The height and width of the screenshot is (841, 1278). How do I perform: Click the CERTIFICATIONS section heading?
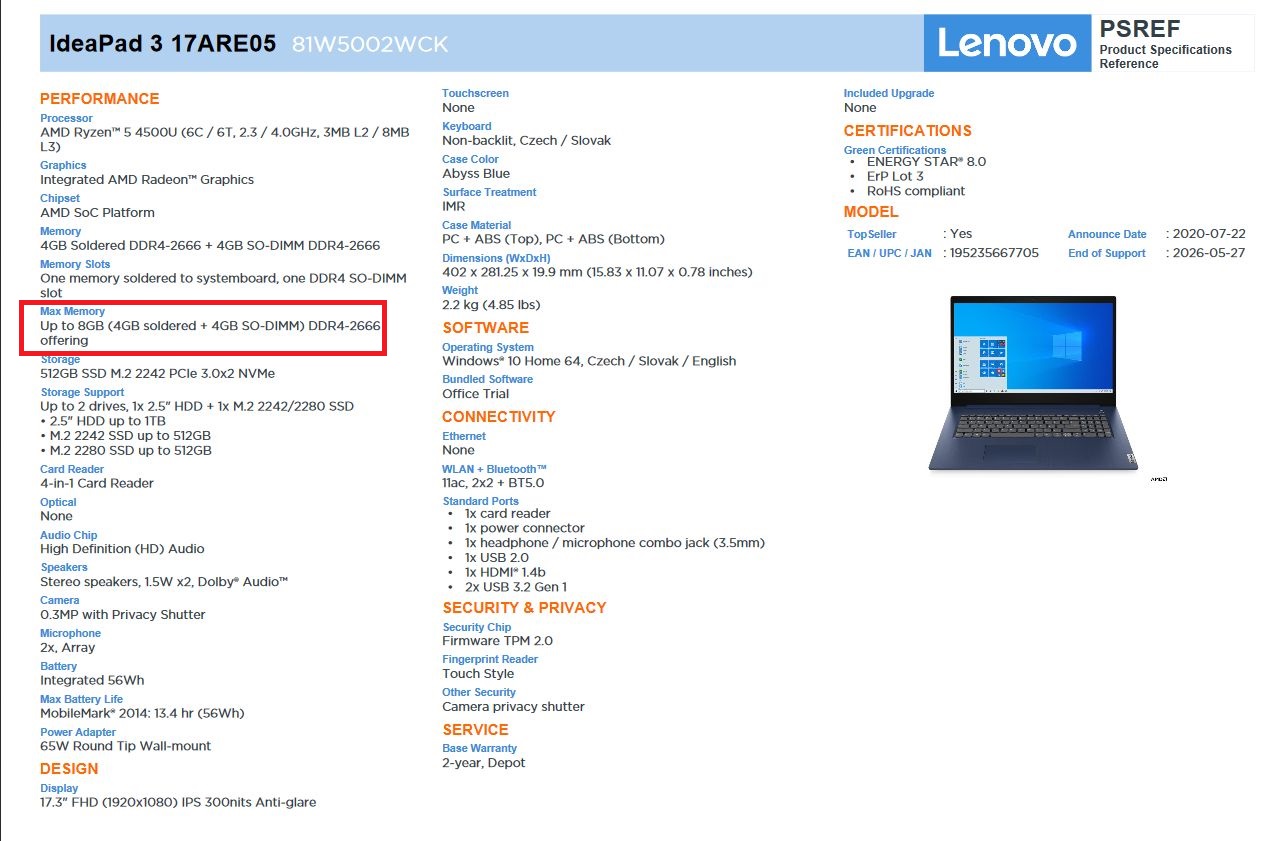907,131
